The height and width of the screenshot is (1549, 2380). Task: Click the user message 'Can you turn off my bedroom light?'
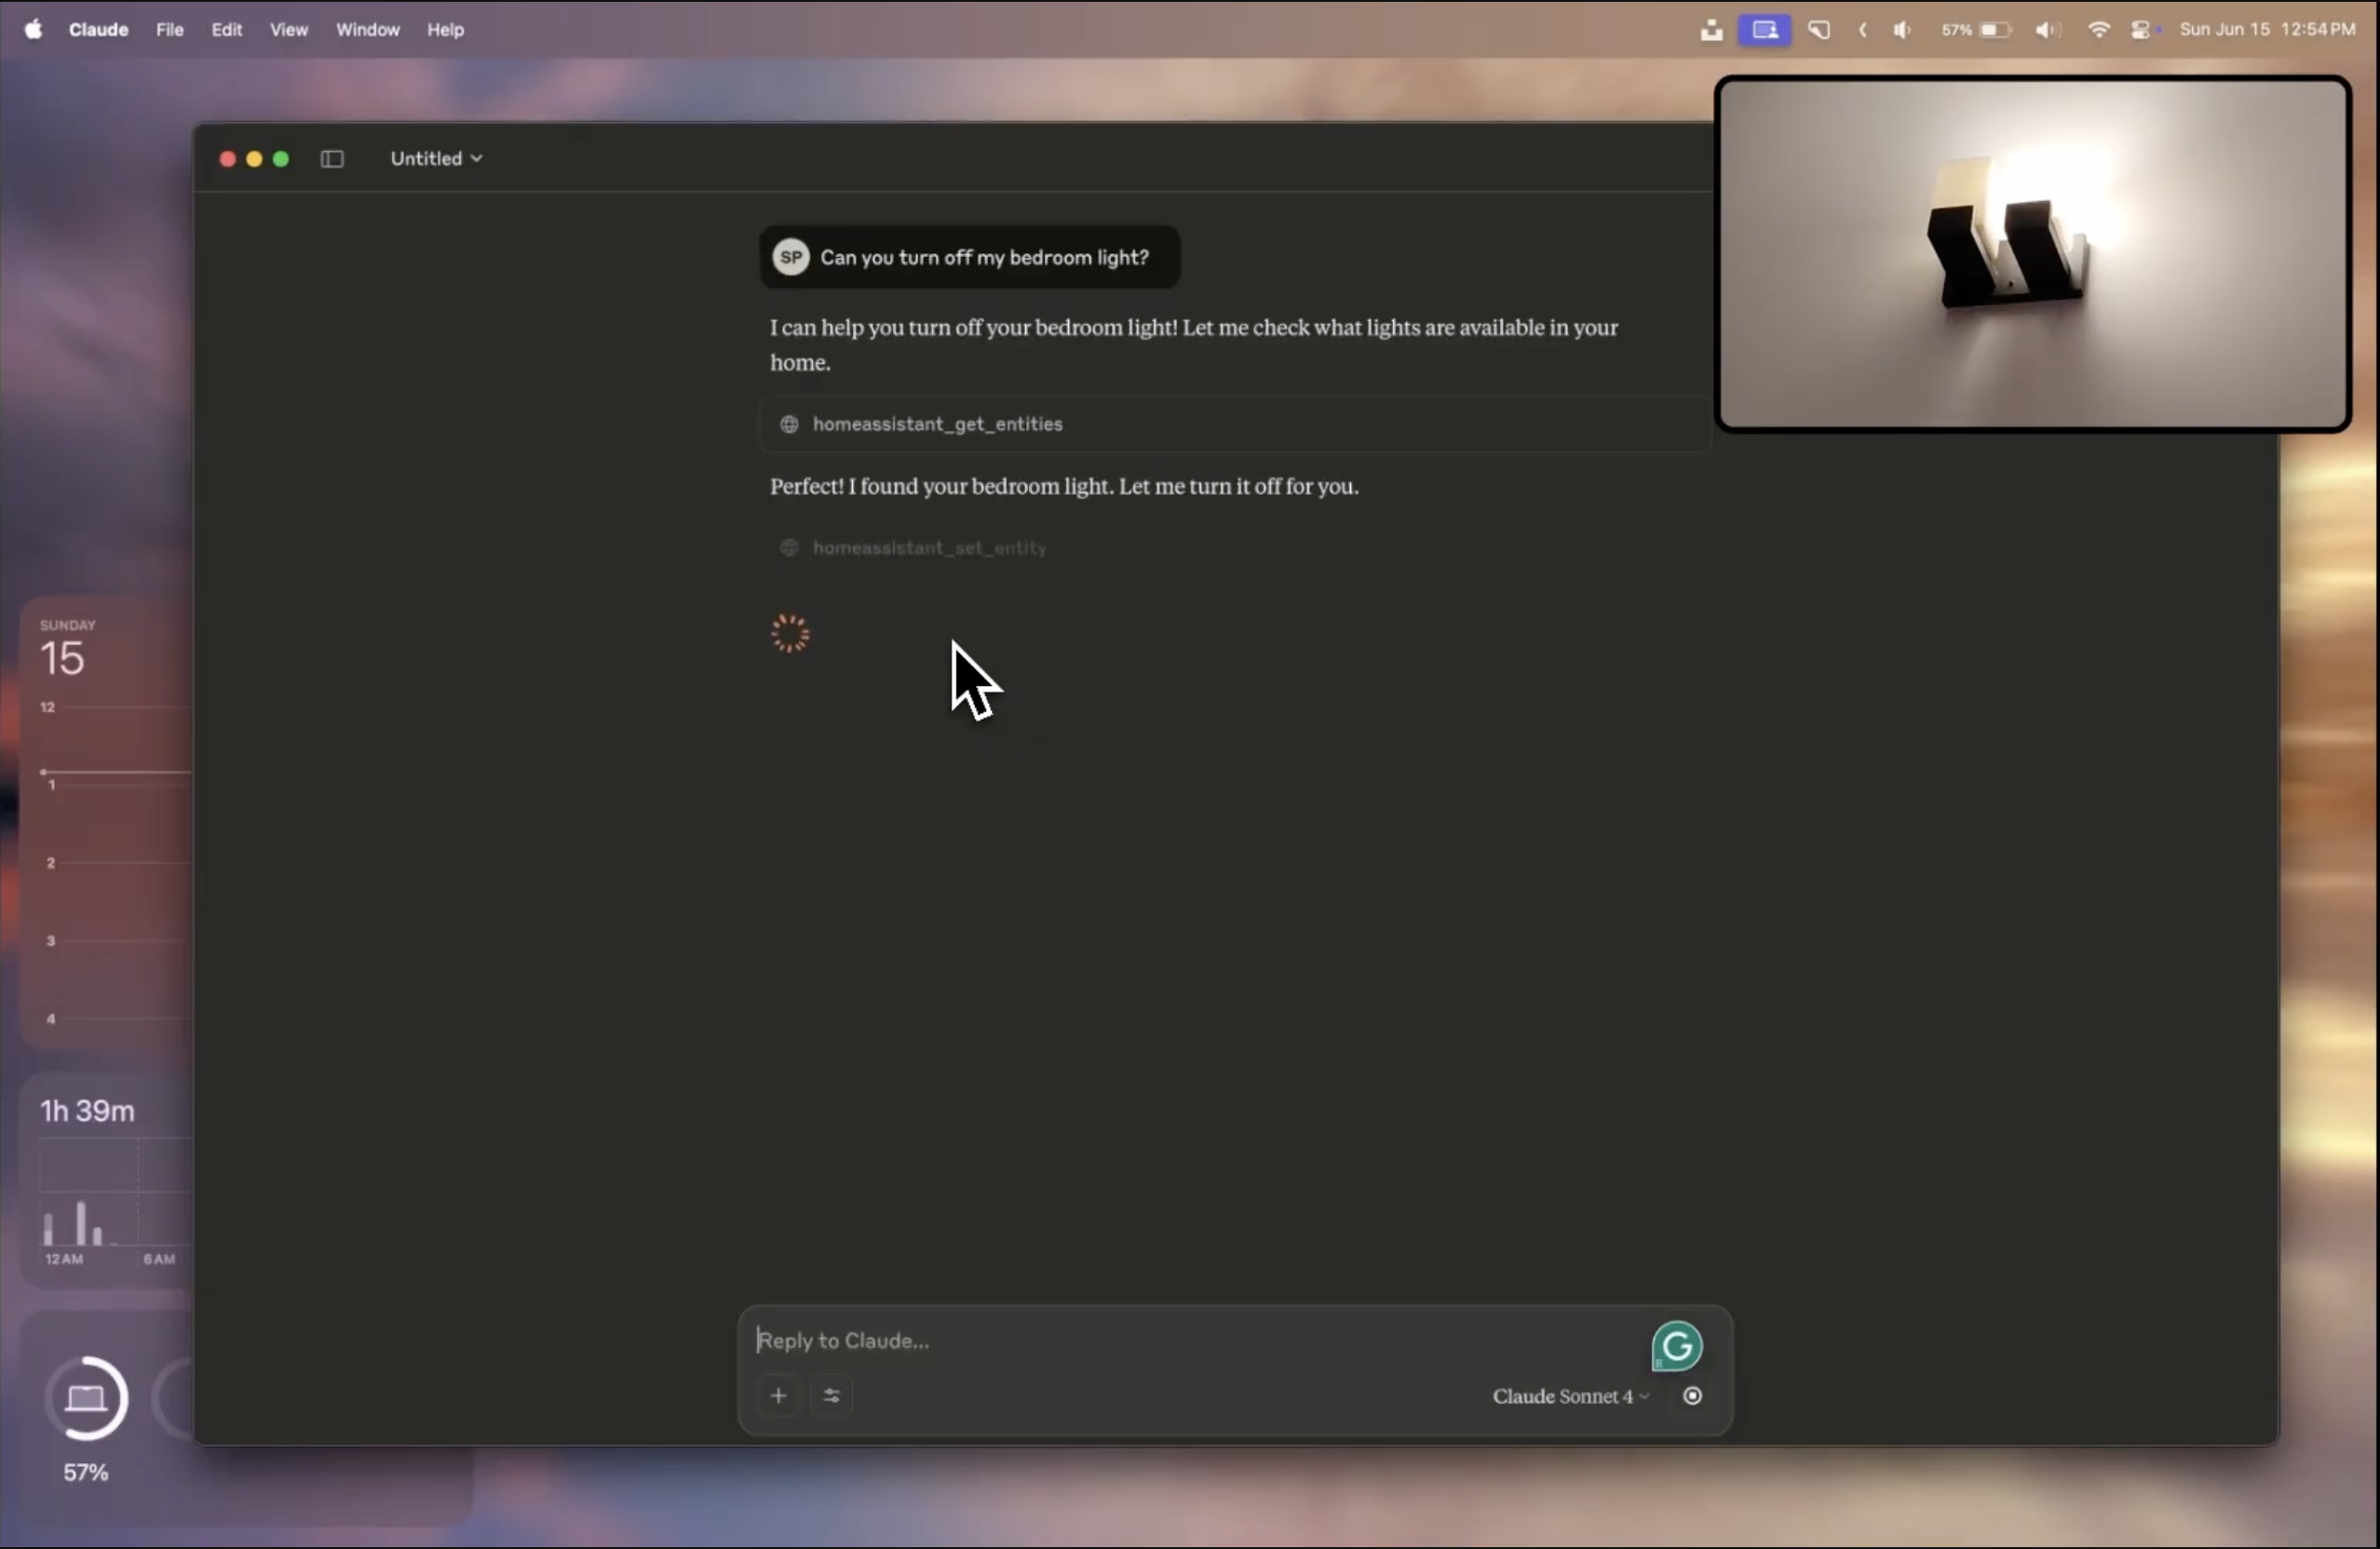(x=969, y=257)
